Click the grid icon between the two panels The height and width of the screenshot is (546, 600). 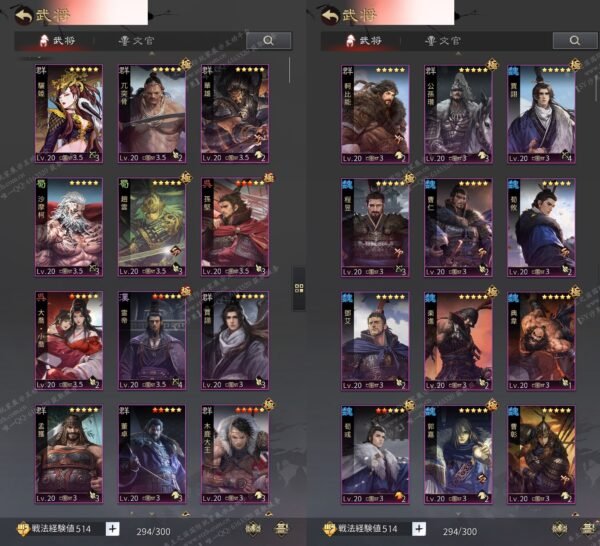coord(299,289)
